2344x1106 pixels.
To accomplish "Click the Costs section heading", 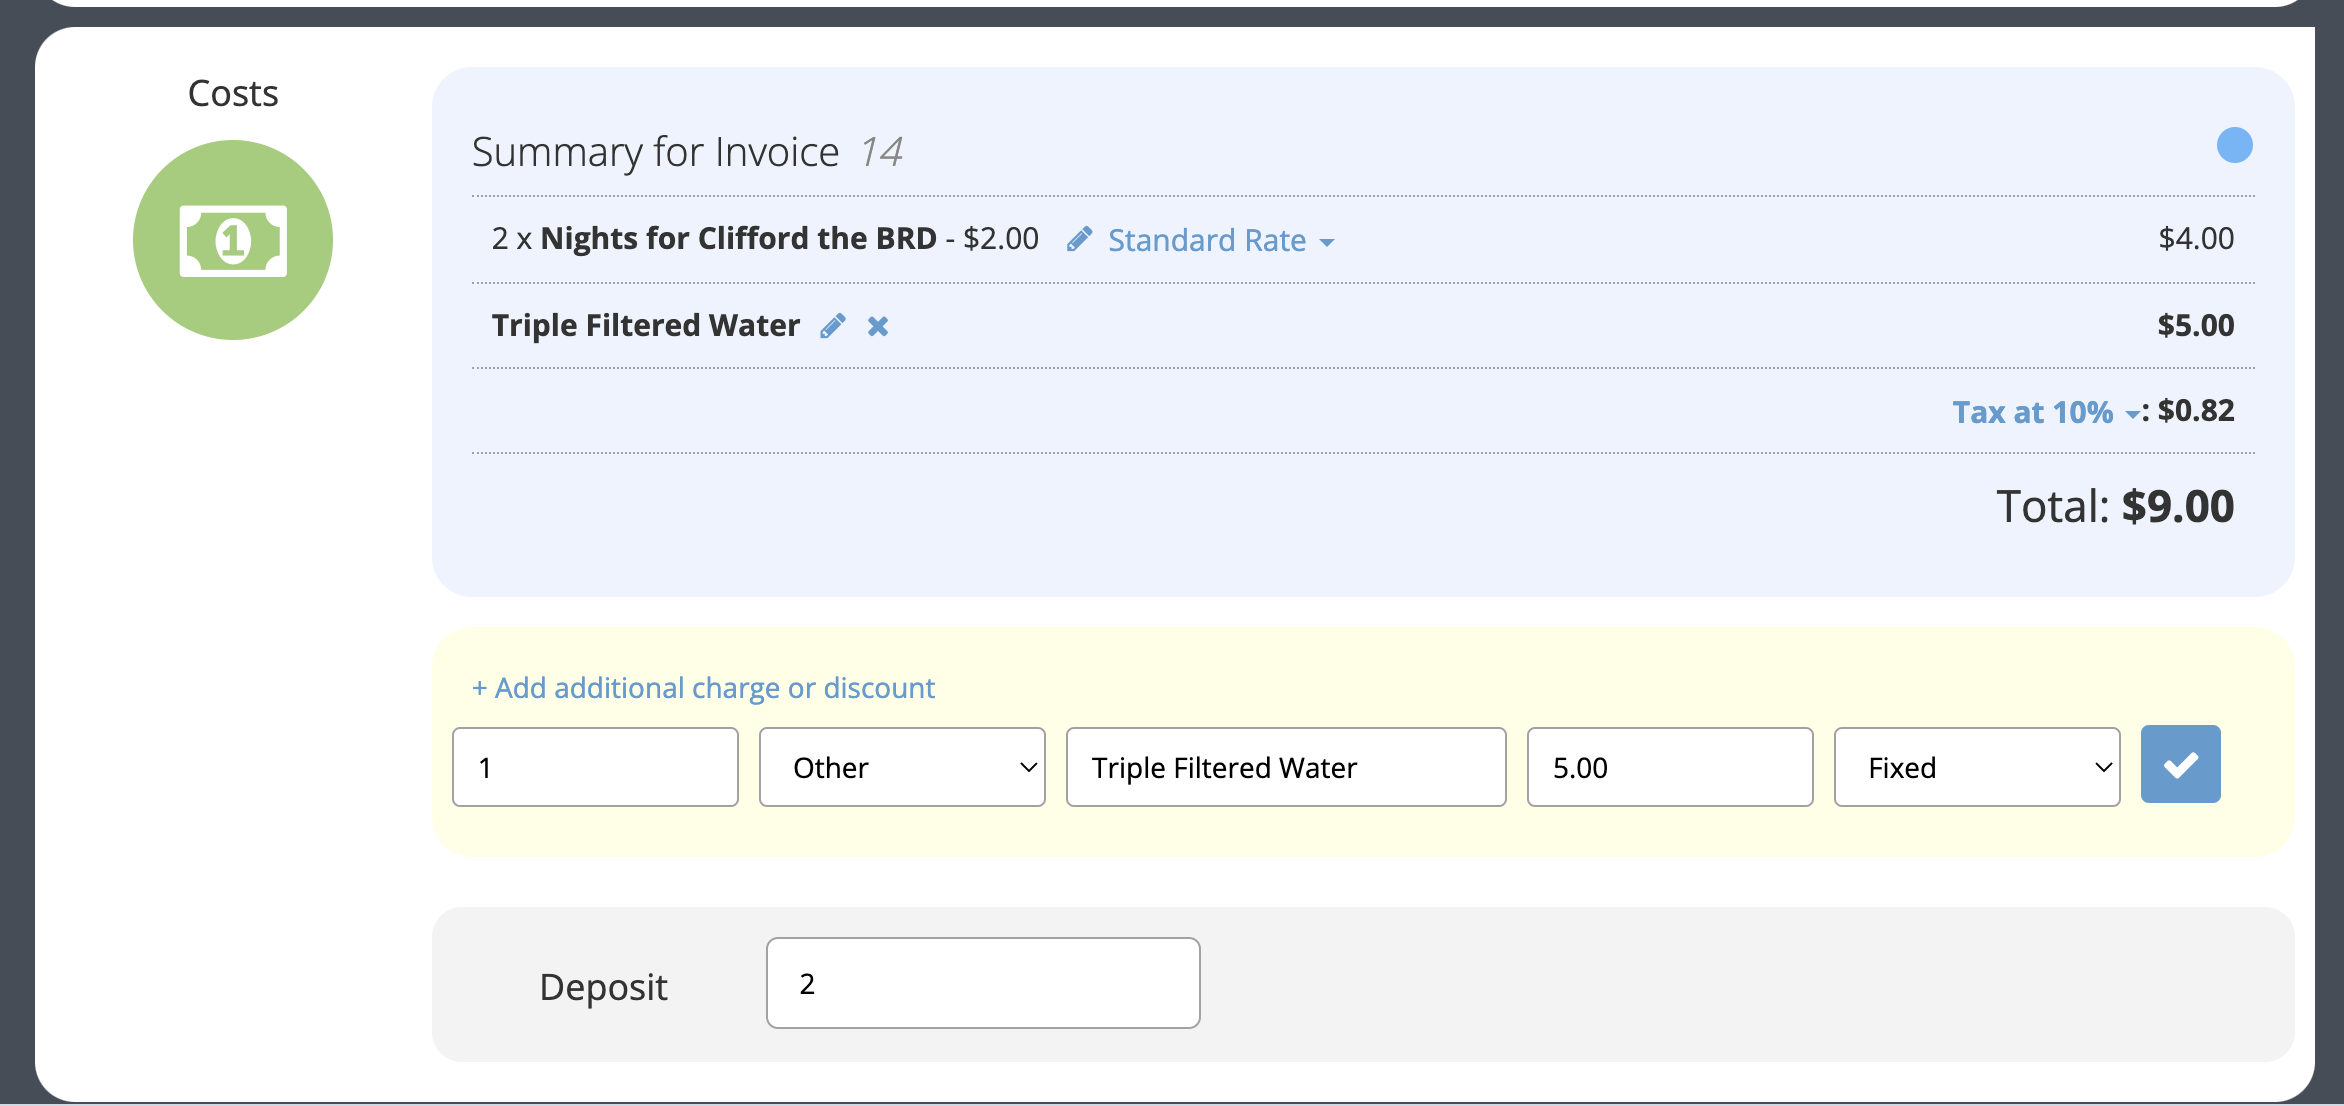I will 233,93.
